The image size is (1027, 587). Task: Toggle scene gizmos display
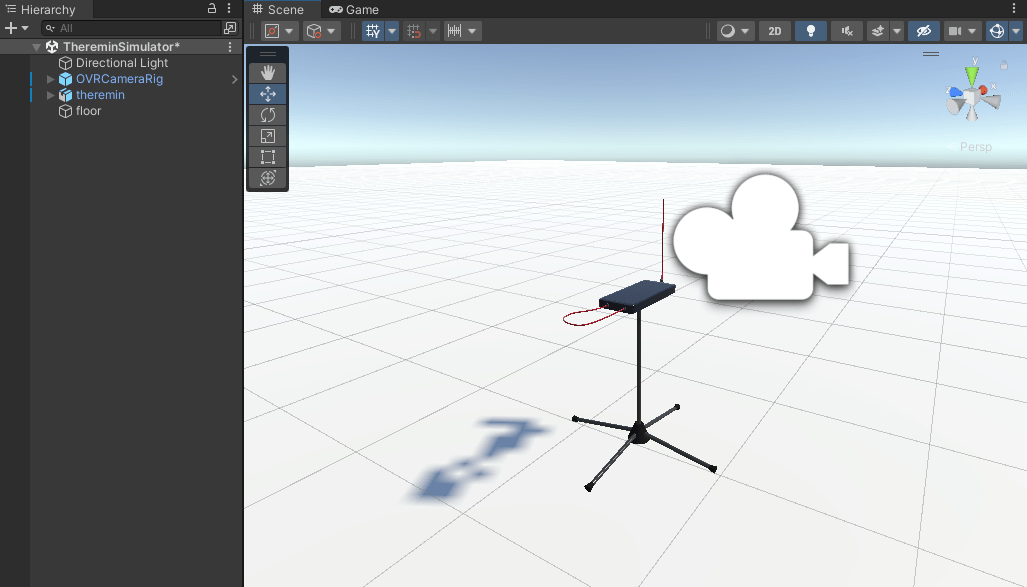pyautogui.click(x=997, y=31)
